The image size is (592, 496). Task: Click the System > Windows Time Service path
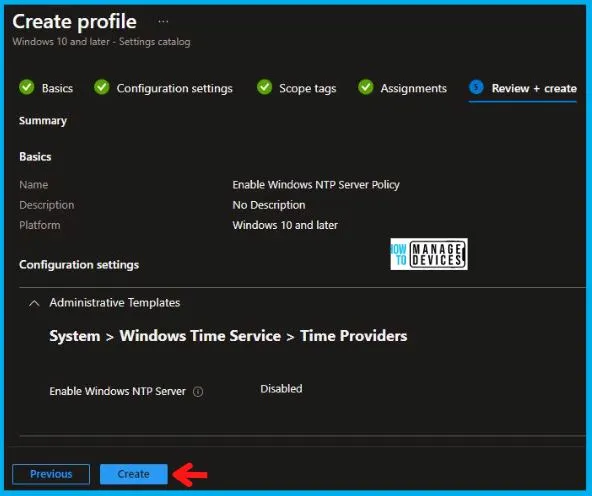(x=165, y=336)
